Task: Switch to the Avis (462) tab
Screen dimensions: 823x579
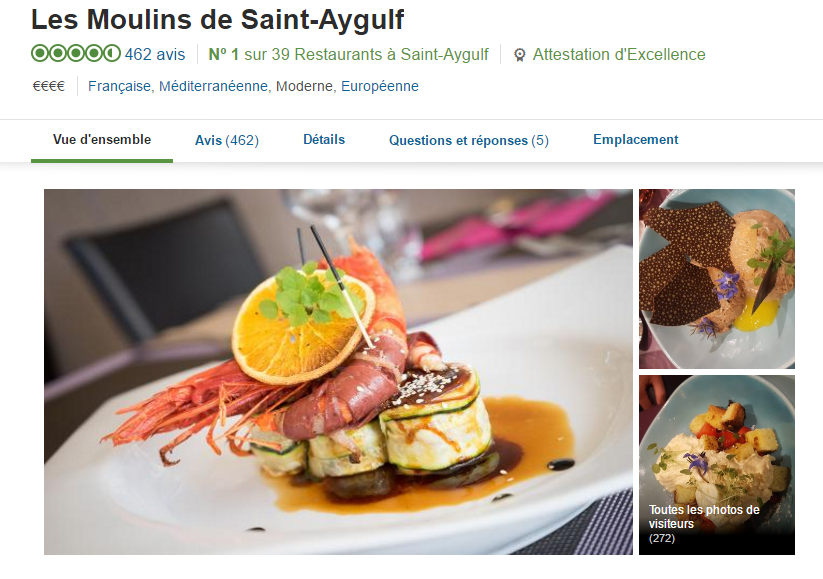Action: pyautogui.click(x=227, y=140)
